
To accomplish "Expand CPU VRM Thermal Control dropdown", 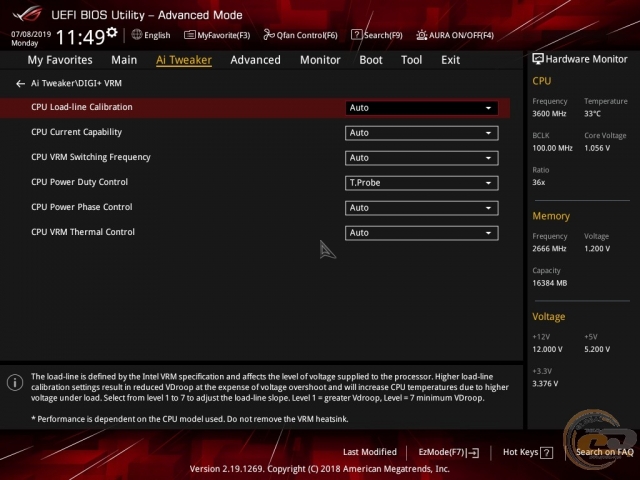I will [x=422, y=233].
